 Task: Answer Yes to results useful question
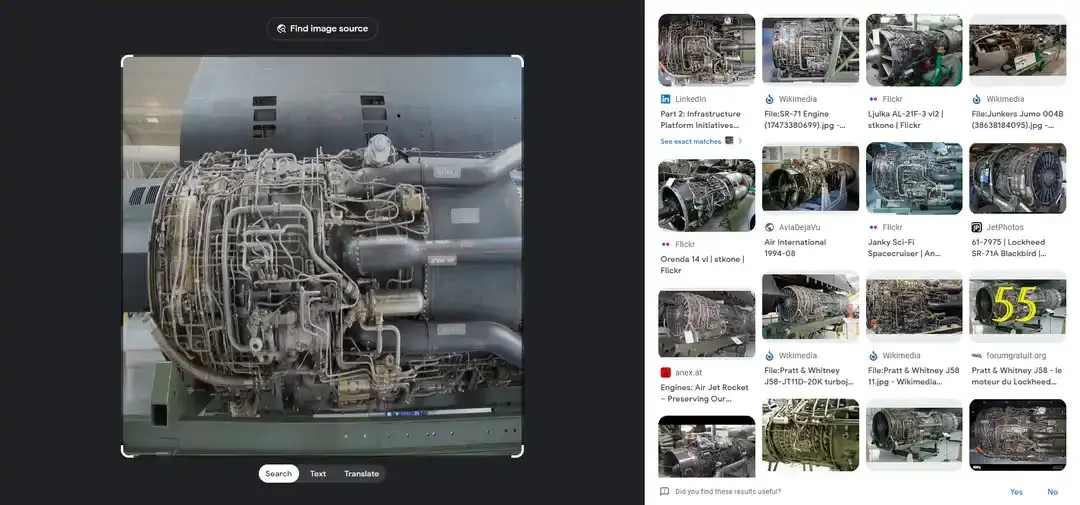click(1016, 492)
